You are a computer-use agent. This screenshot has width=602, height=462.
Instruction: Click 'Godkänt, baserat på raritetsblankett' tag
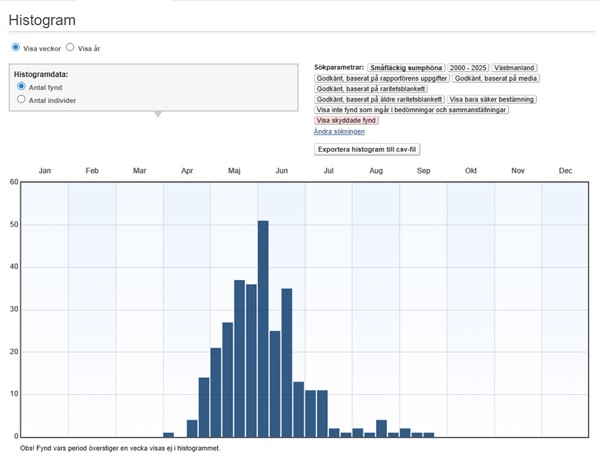point(370,89)
